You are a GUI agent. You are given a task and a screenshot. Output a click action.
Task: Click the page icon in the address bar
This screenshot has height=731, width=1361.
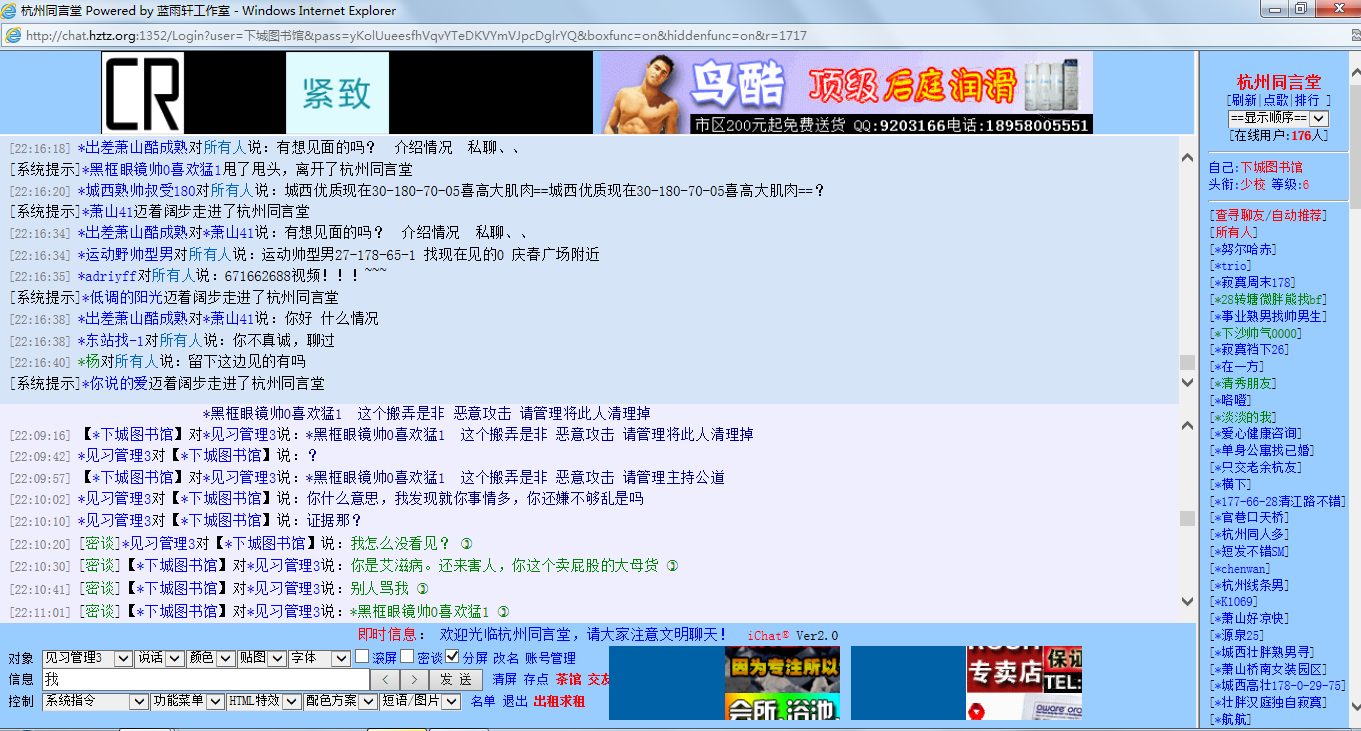(13, 36)
